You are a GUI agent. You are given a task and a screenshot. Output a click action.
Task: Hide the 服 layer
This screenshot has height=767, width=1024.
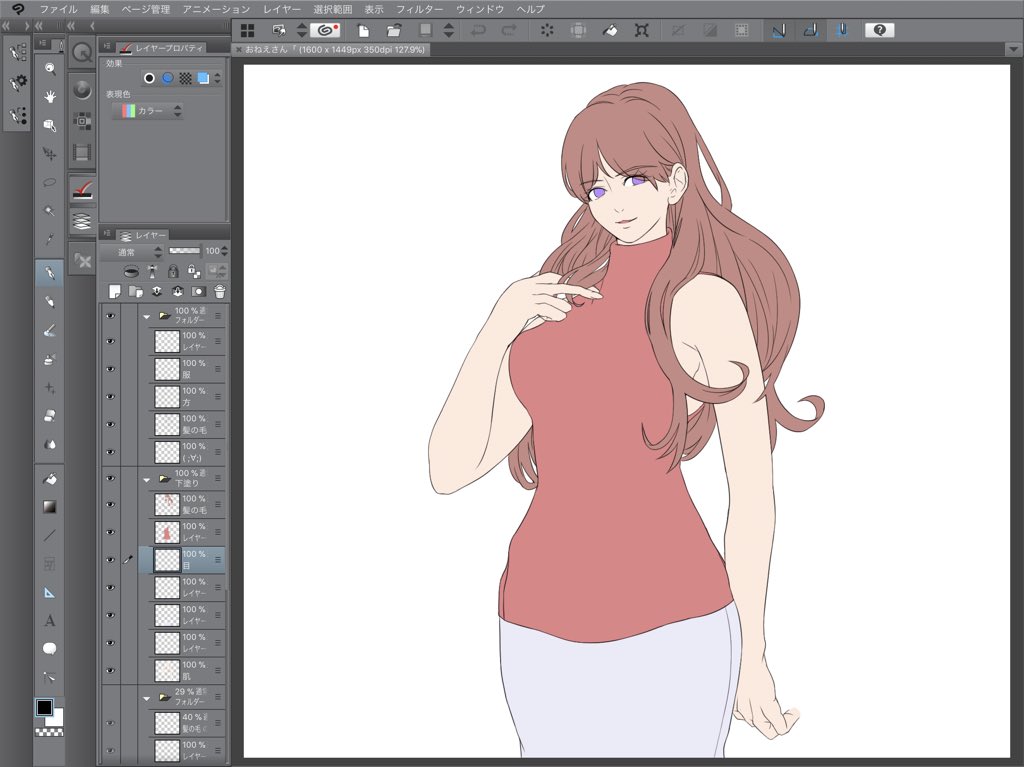pyautogui.click(x=110, y=369)
